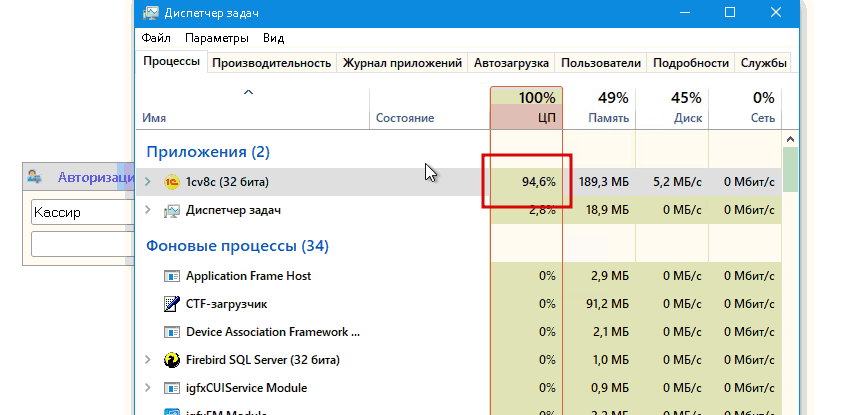The image size is (846, 415).
Task: Switch to the Пользователи tab
Action: pos(601,63)
